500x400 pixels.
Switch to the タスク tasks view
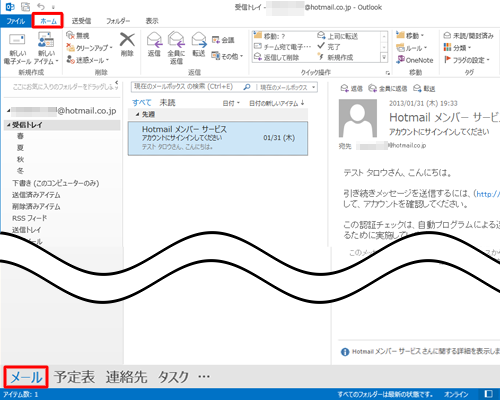(x=173, y=377)
